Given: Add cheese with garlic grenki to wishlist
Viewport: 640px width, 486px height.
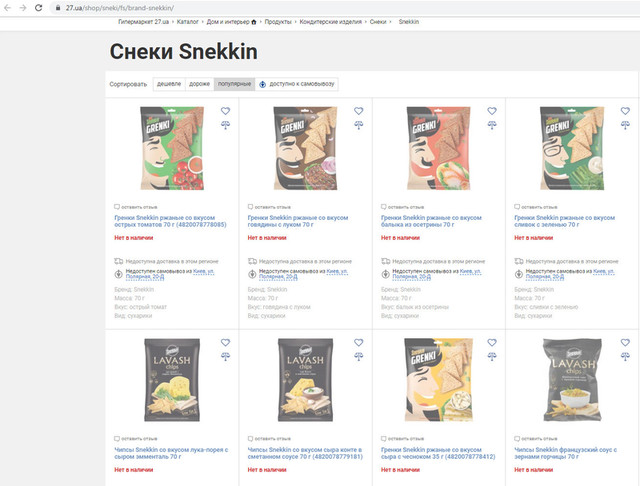Looking at the screenshot, I should 492,343.
